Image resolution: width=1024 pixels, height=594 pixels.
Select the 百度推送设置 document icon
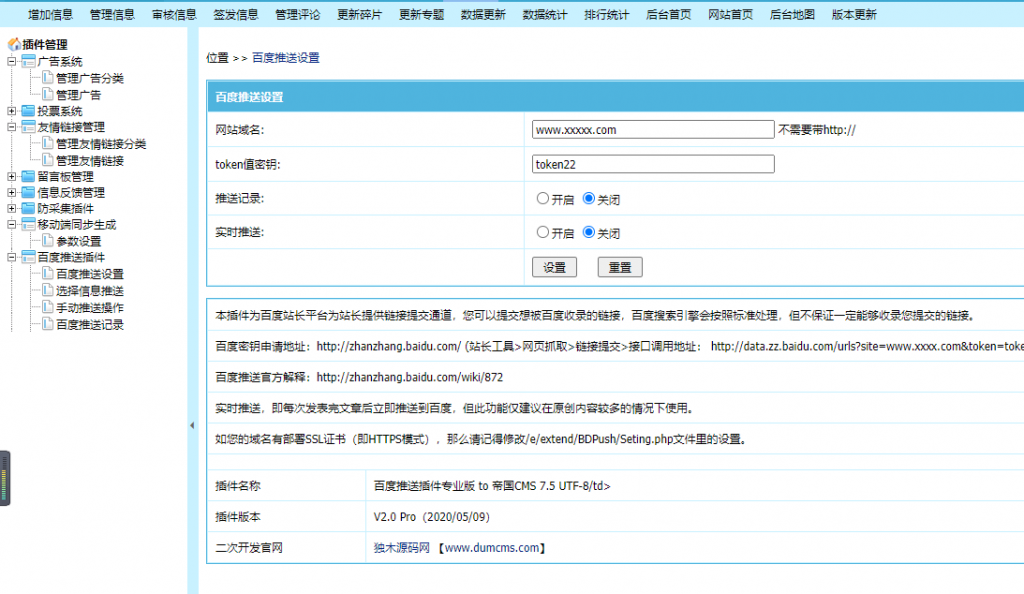[47, 273]
